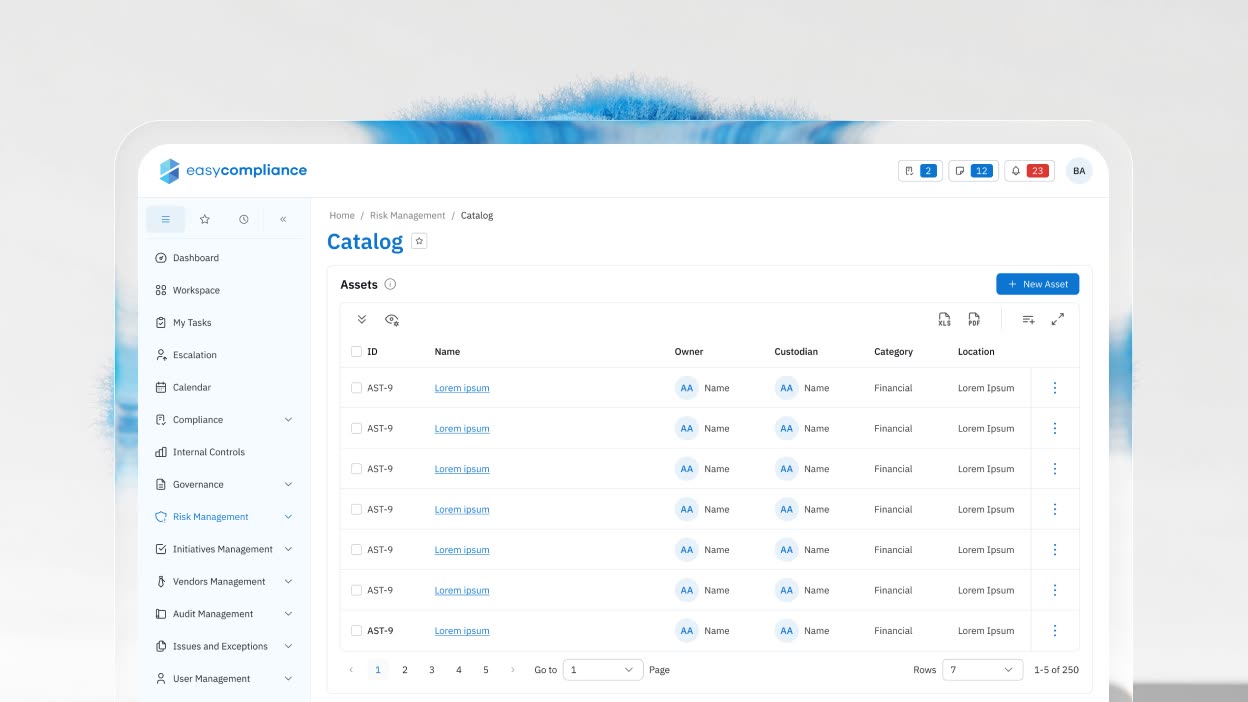Image resolution: width=1248 pixels, height=702 pixels.
Task: Click the easycompliance logo
Action: tap(233, 171)
